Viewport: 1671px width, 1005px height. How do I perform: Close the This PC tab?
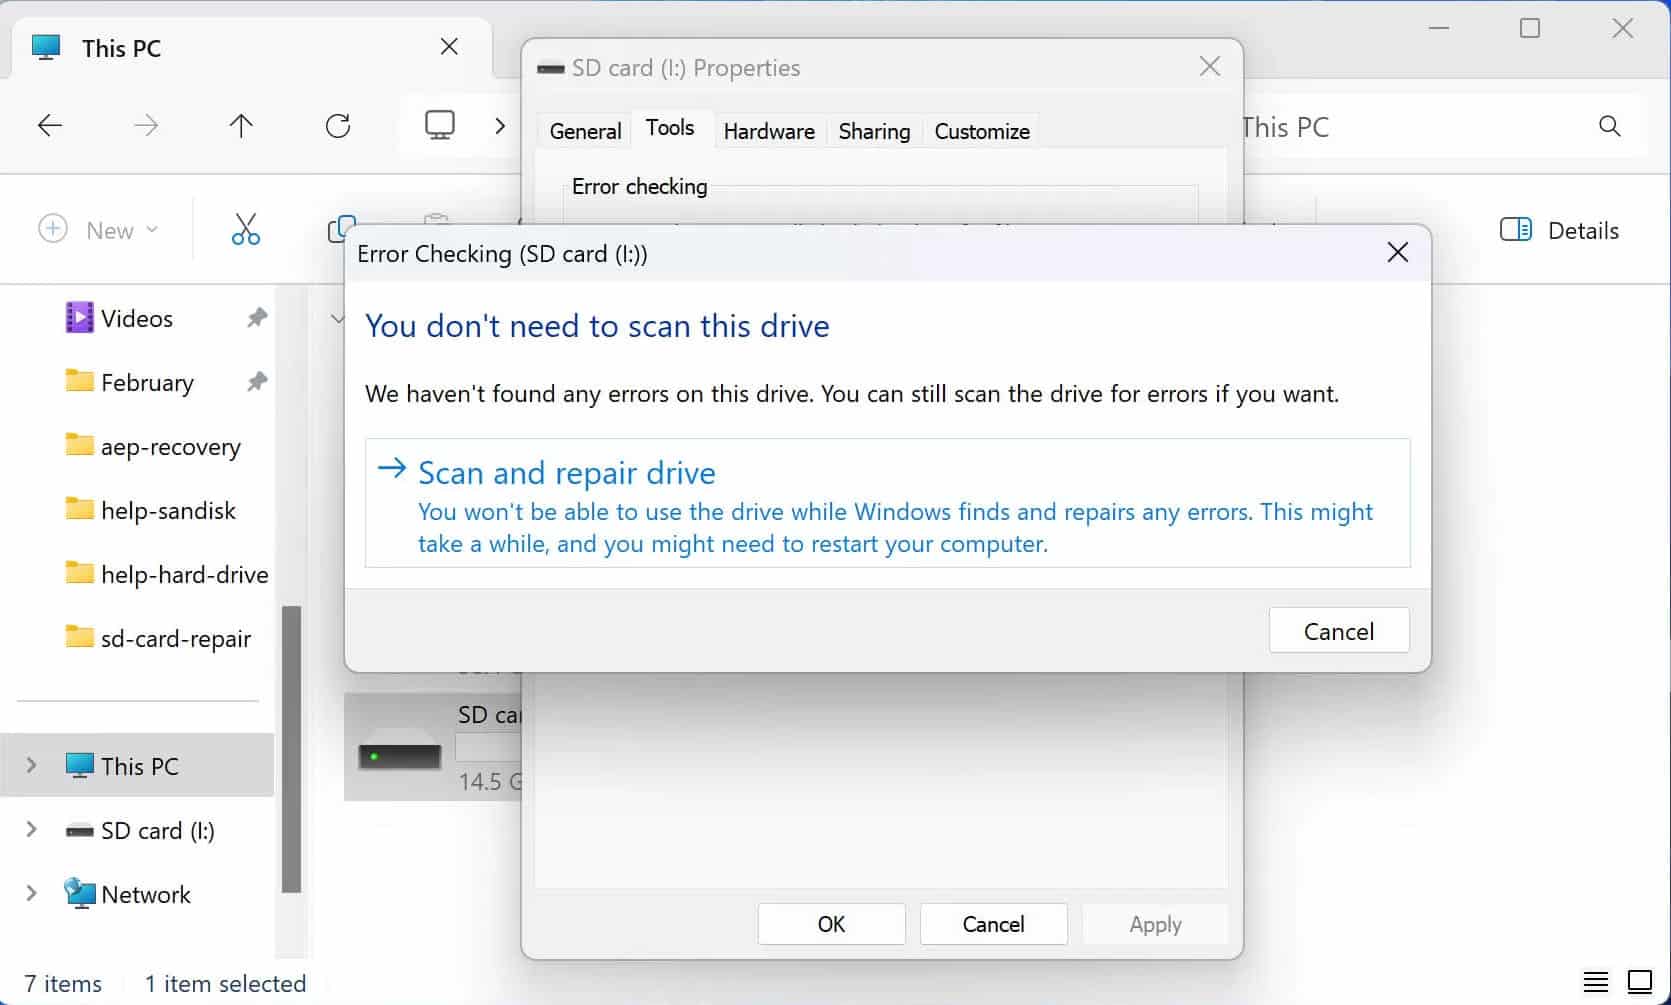(449, 46)
